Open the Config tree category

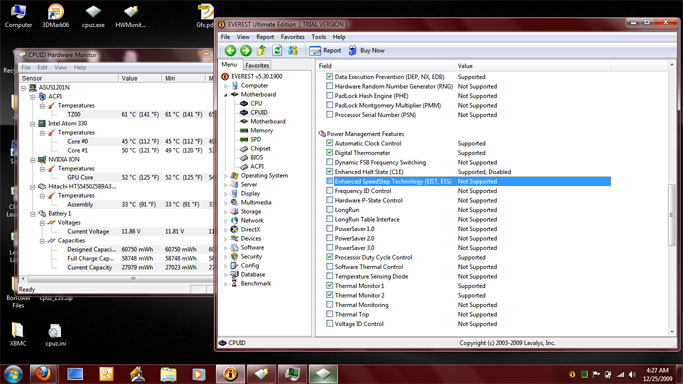250,266
